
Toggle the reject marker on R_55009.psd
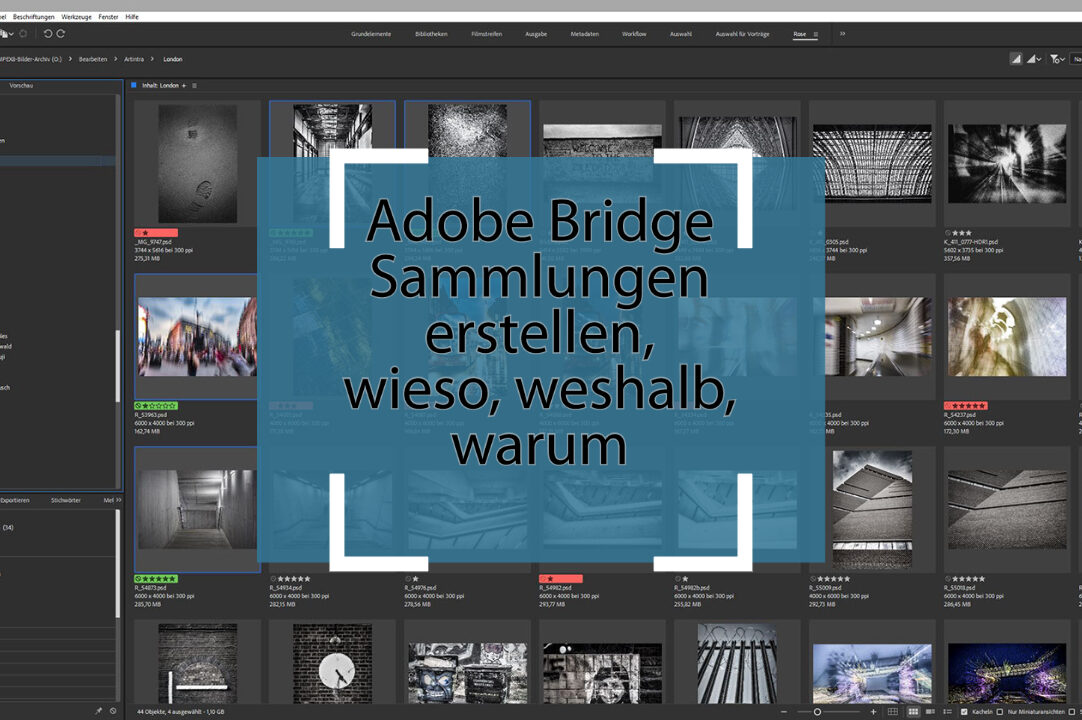(813, 579)
